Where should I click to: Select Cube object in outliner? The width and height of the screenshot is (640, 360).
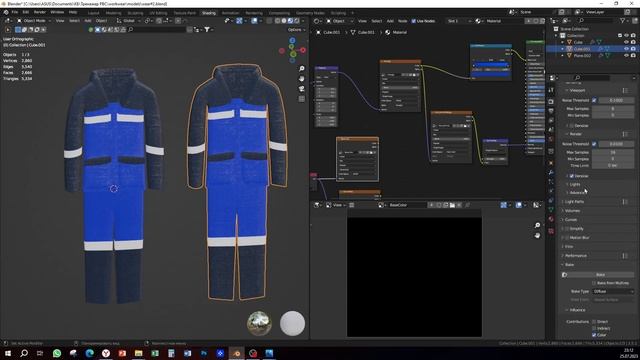(x=578, y=42)
